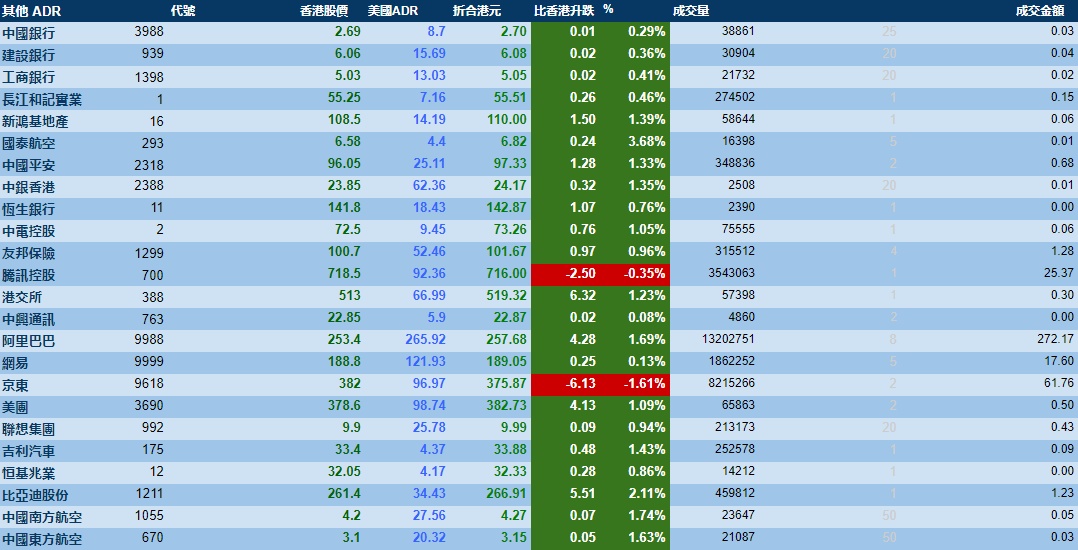1078x550 pixels.
Task: Click the 比香港升跌 column header
Action: (563, 11)
